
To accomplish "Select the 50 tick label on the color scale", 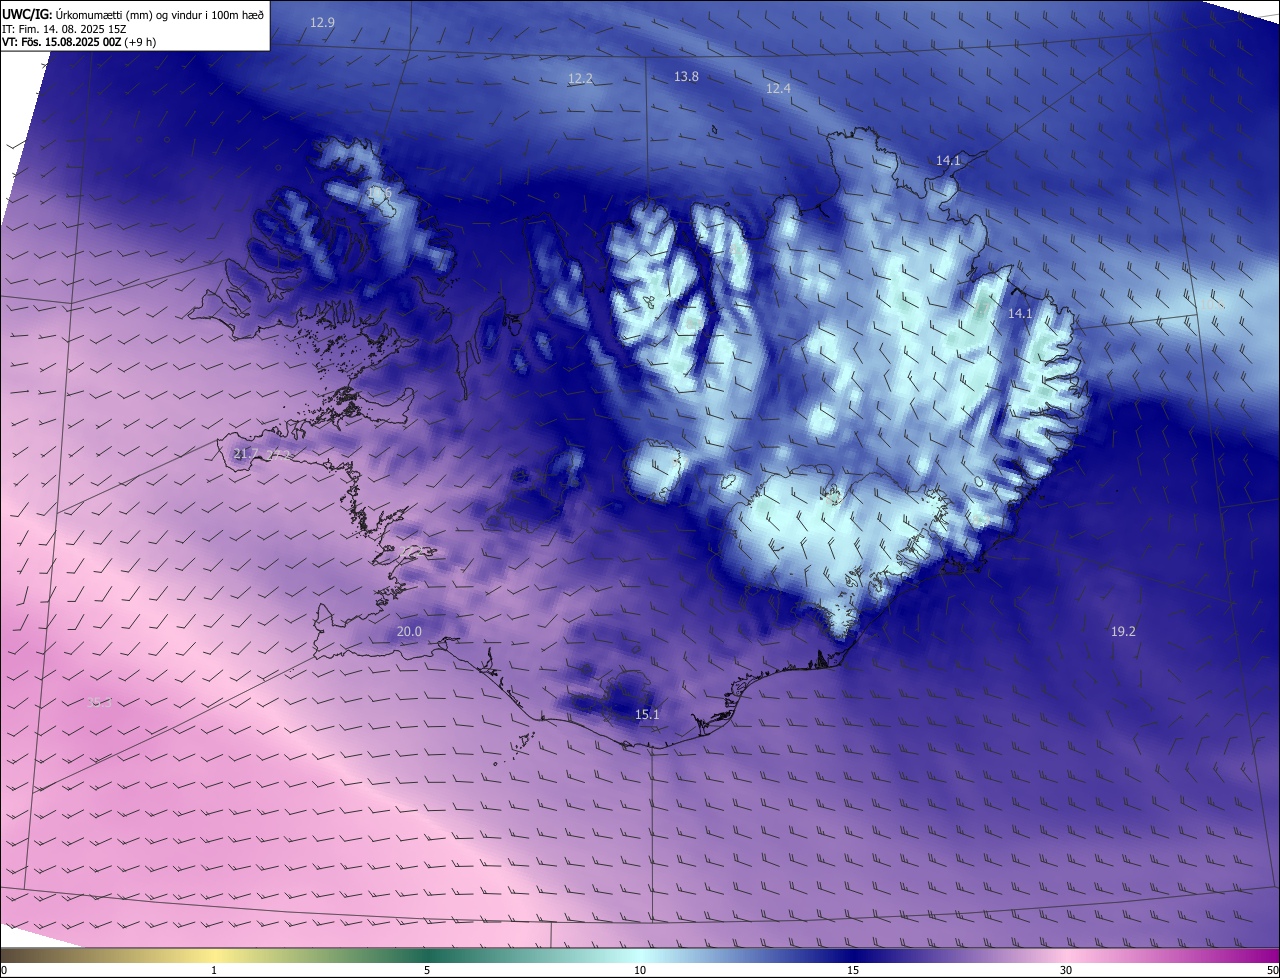I will coord(1271,970).
